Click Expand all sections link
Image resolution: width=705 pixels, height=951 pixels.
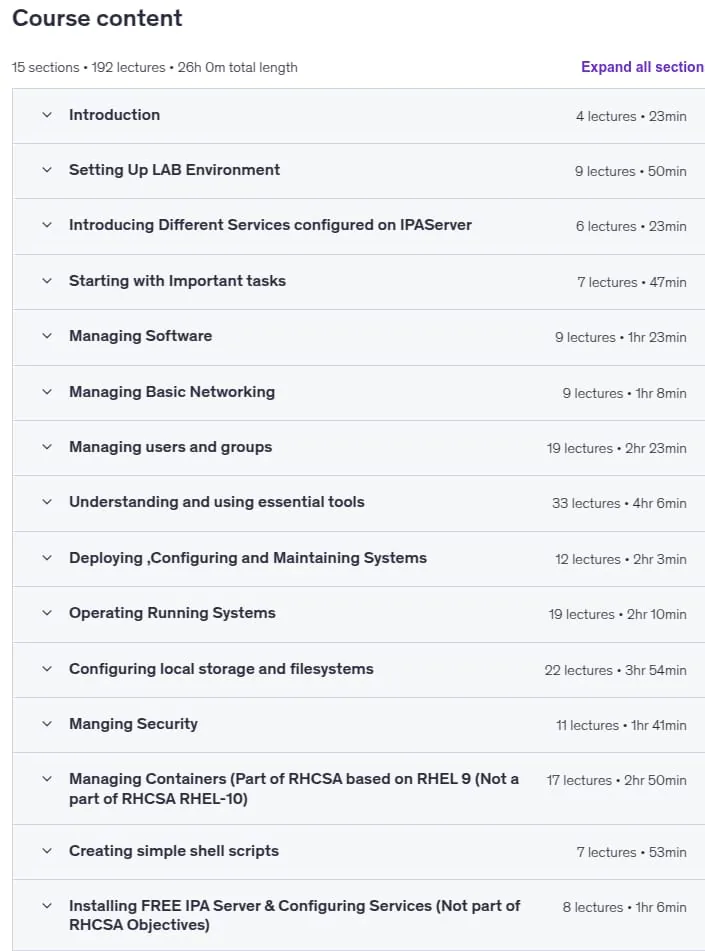tap(643, 67)
